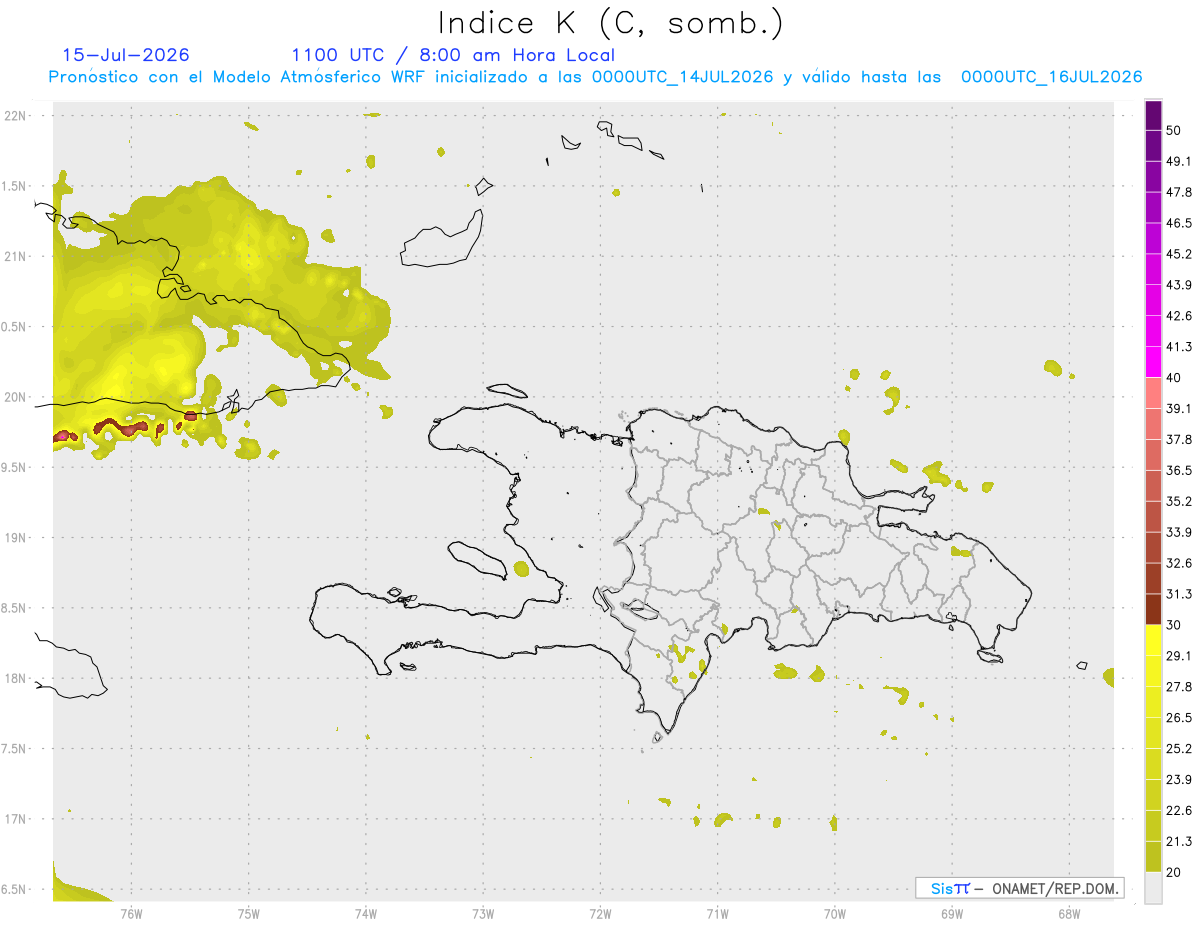The image size is (1200, 927).
Task: Click the "76W" longitude label
Action: click(131, 913)
